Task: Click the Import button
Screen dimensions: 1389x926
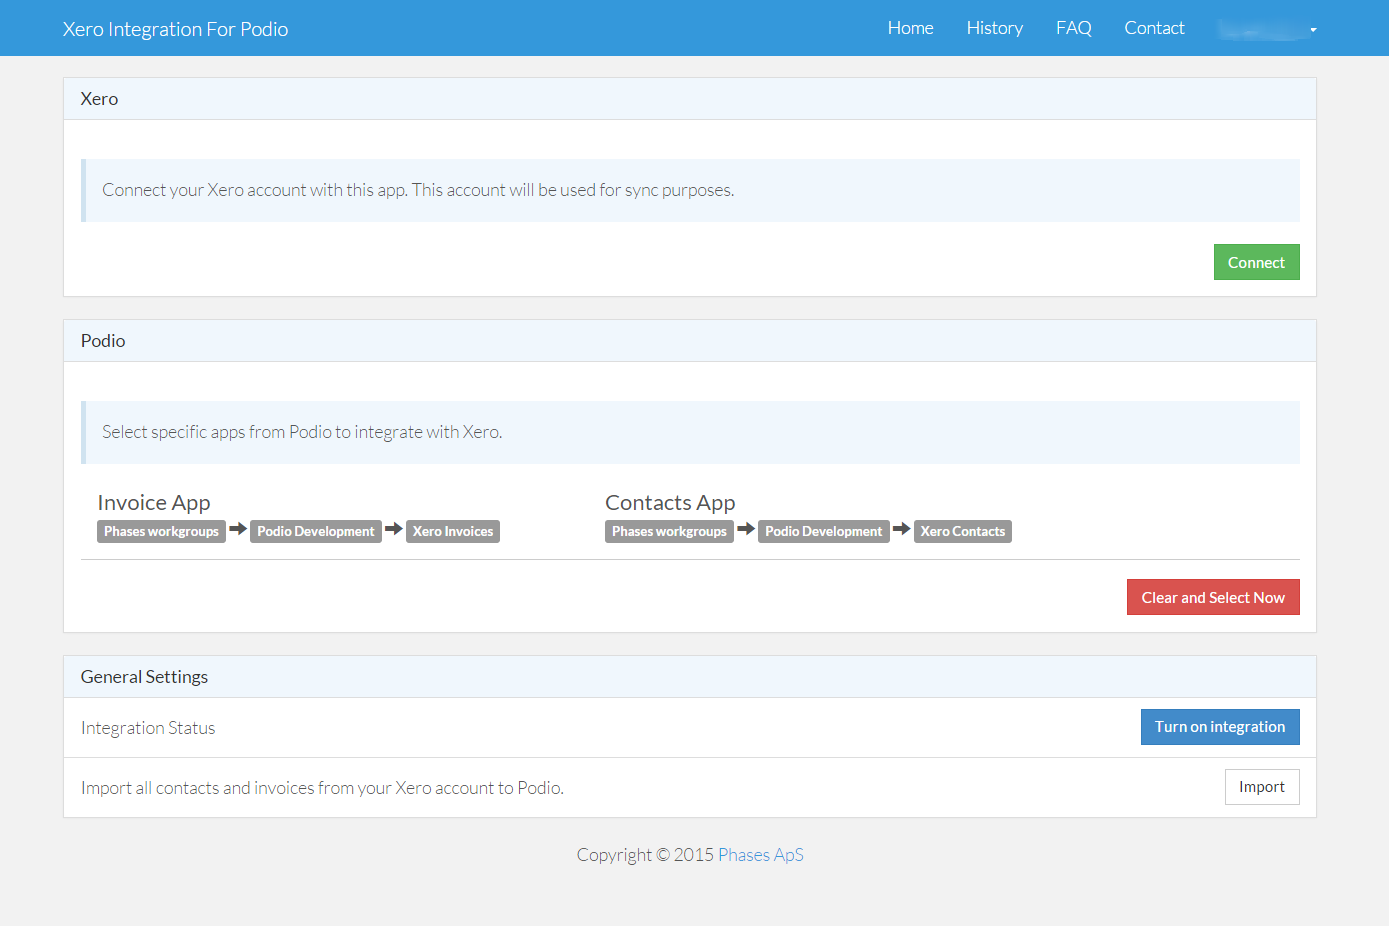Action: [1262, 787]
